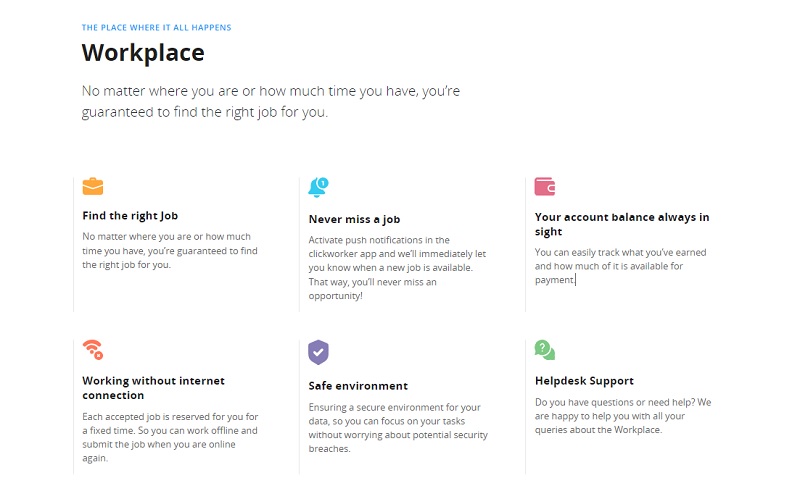Click the large "Workplace" title
Viewport: 800px width, 499px height.
[143, 52]
